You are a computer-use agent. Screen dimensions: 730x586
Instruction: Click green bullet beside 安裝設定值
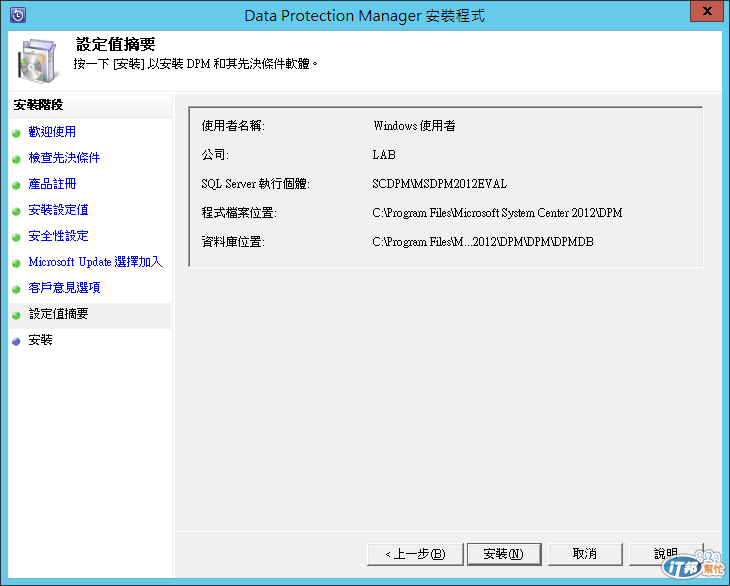click(16, 212)
